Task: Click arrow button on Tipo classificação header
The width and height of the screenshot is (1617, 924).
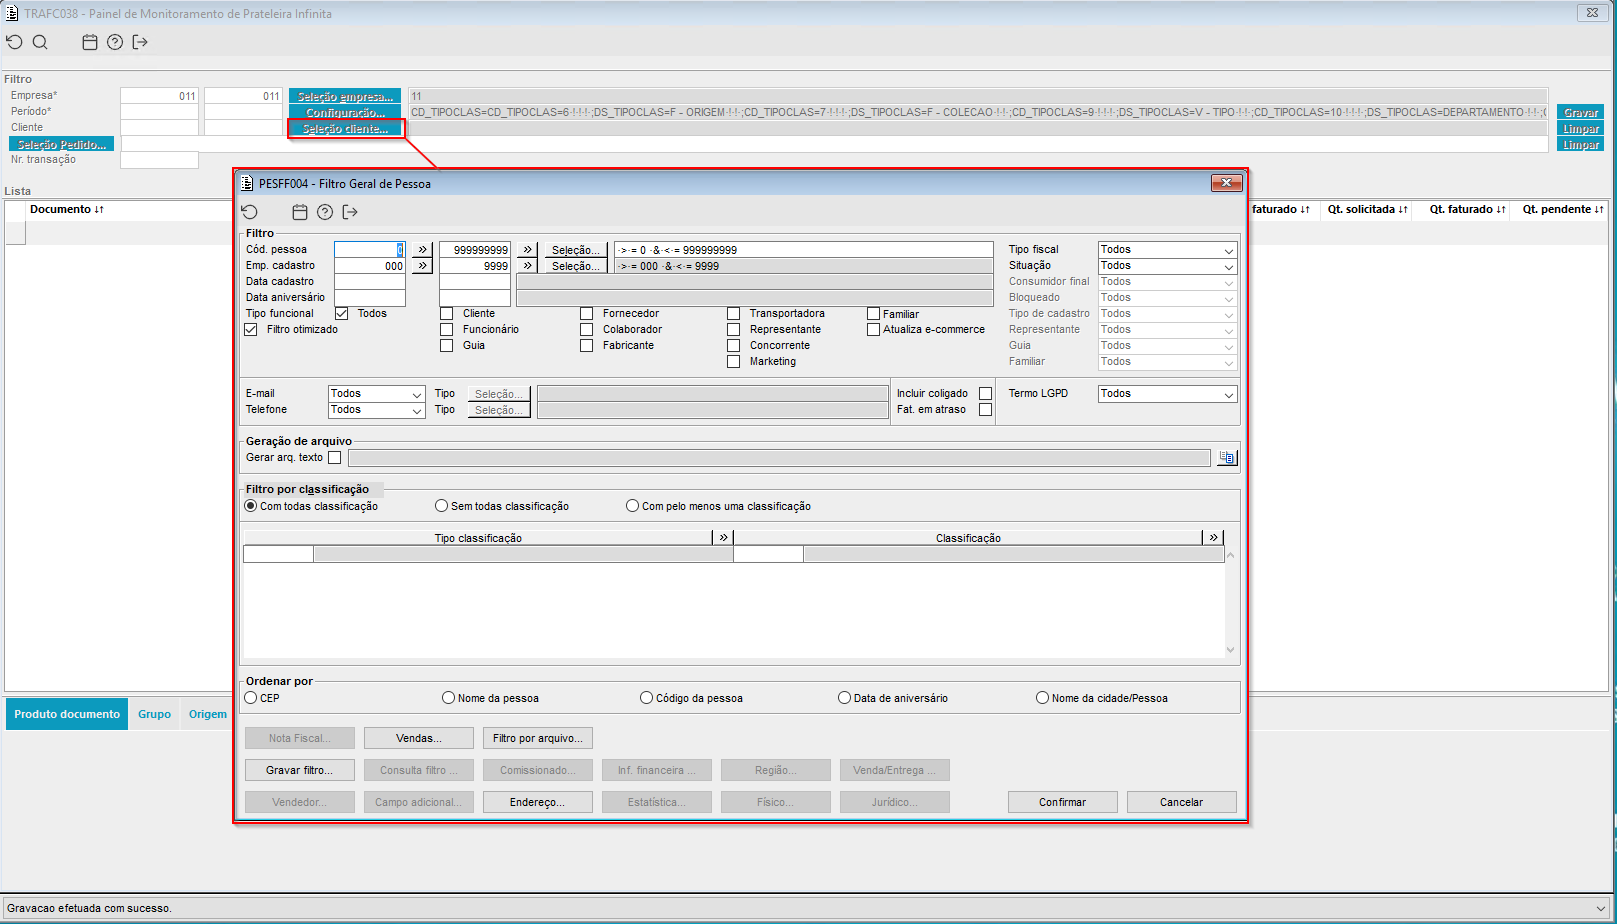Action: point(724,538)
